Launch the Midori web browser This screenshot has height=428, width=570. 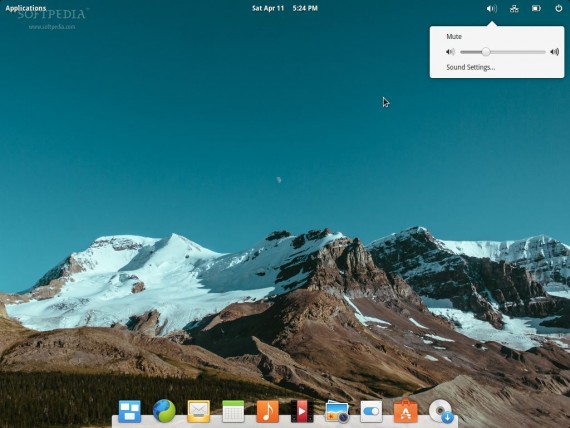(x=164, y=411)
